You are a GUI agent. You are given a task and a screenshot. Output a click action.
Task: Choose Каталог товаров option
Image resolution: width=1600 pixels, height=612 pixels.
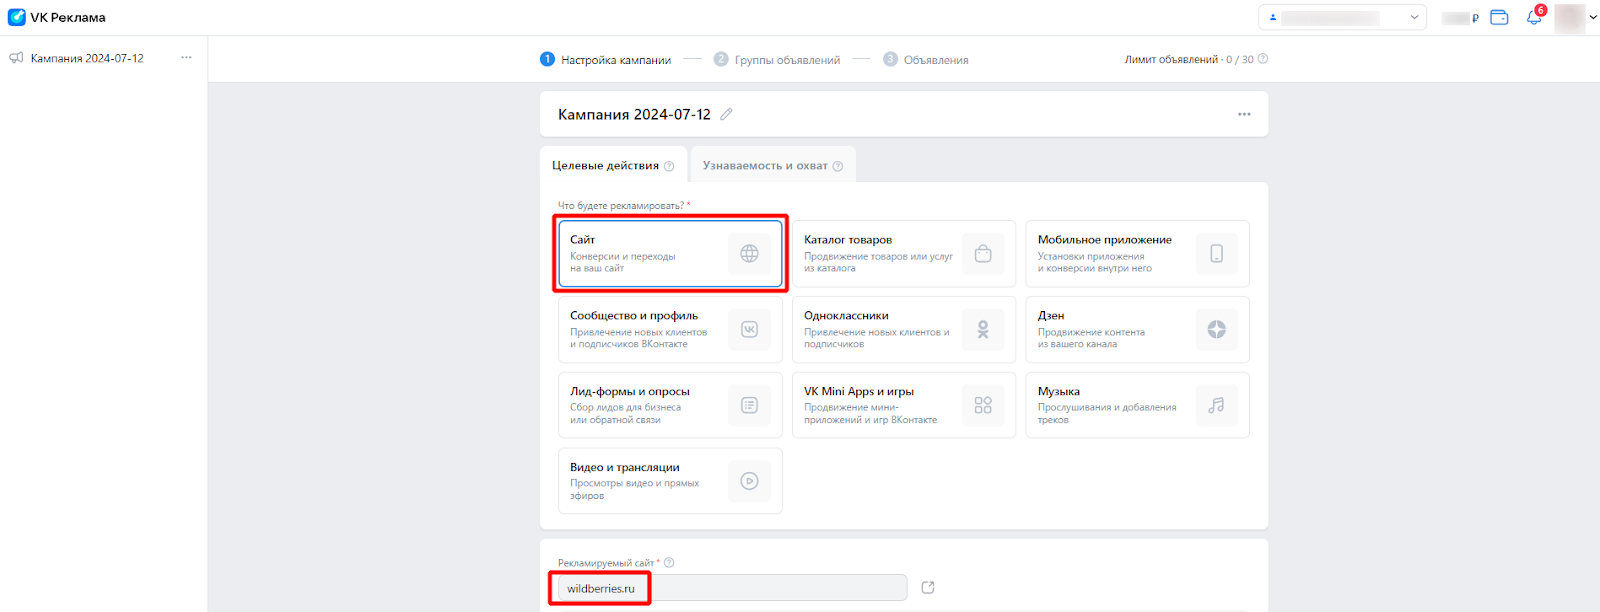(903, 254)
